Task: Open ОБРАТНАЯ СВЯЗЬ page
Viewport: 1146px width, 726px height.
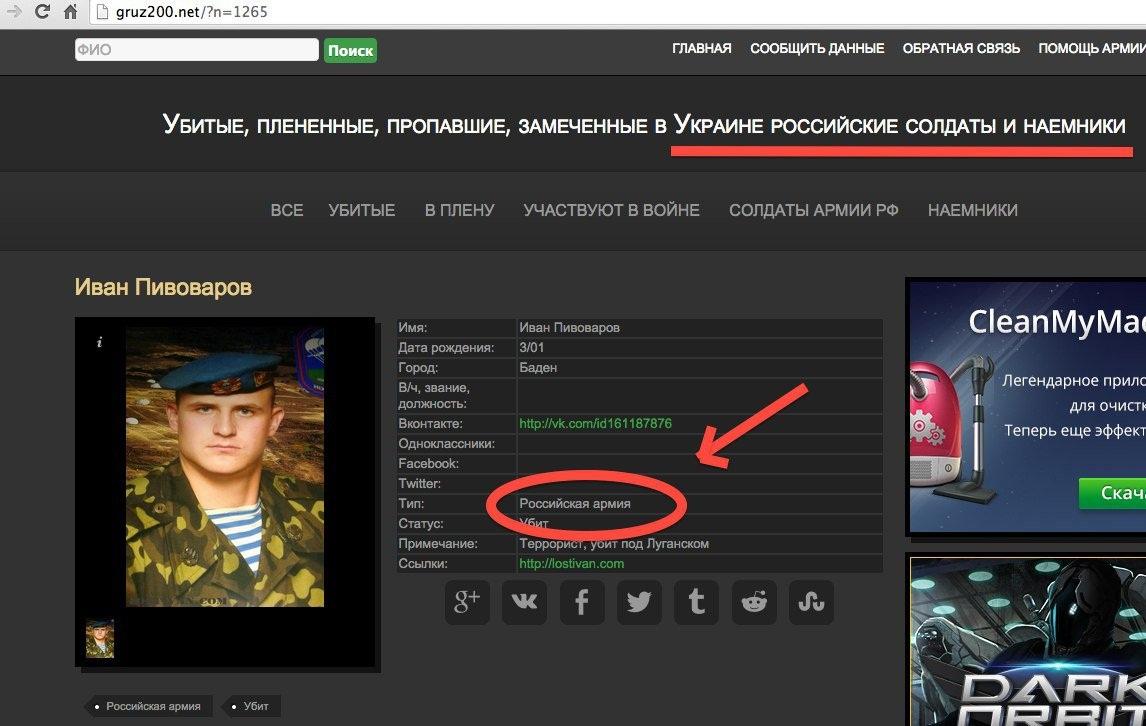Action: click(x=961, y=49)
